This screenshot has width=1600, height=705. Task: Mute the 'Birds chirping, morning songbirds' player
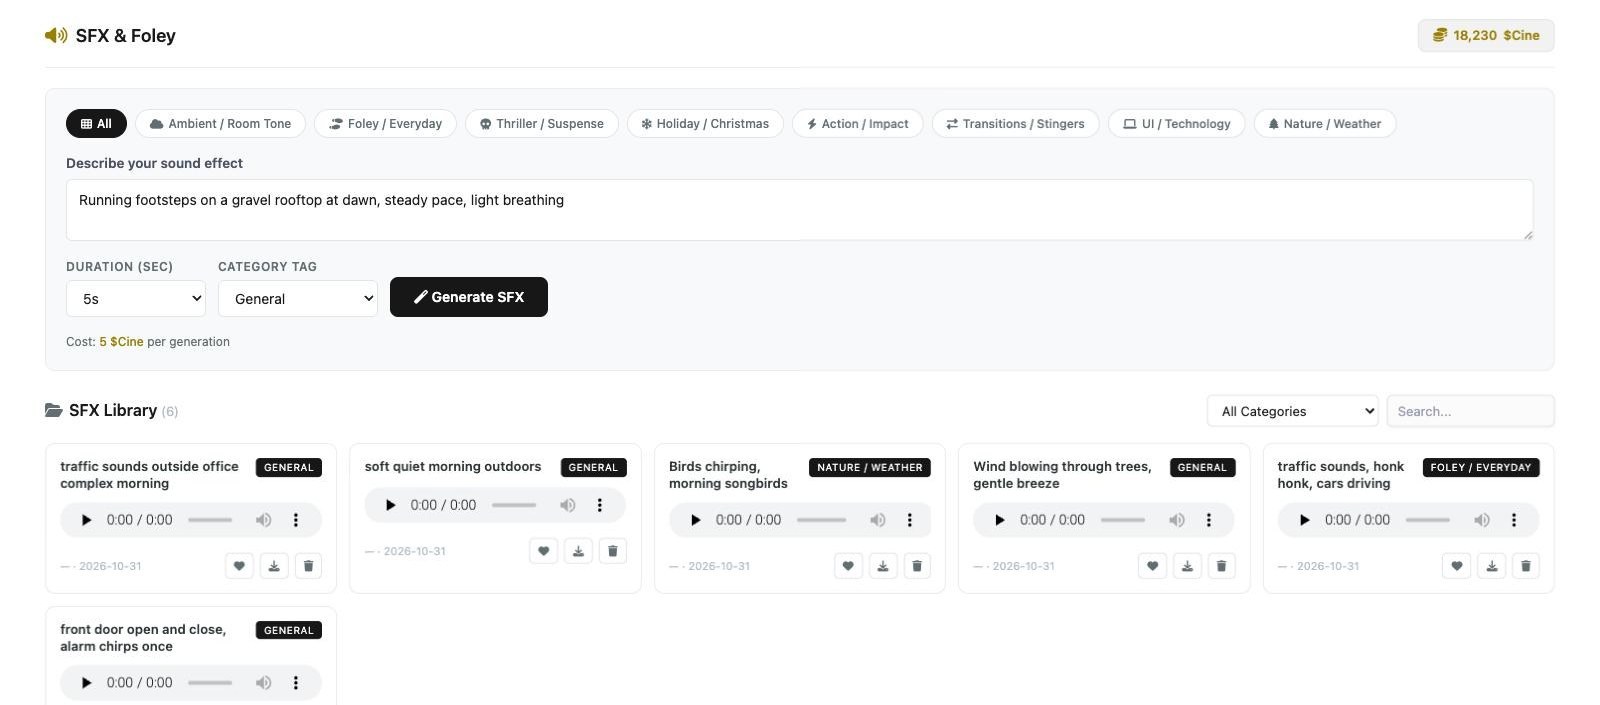click(877, 520)
